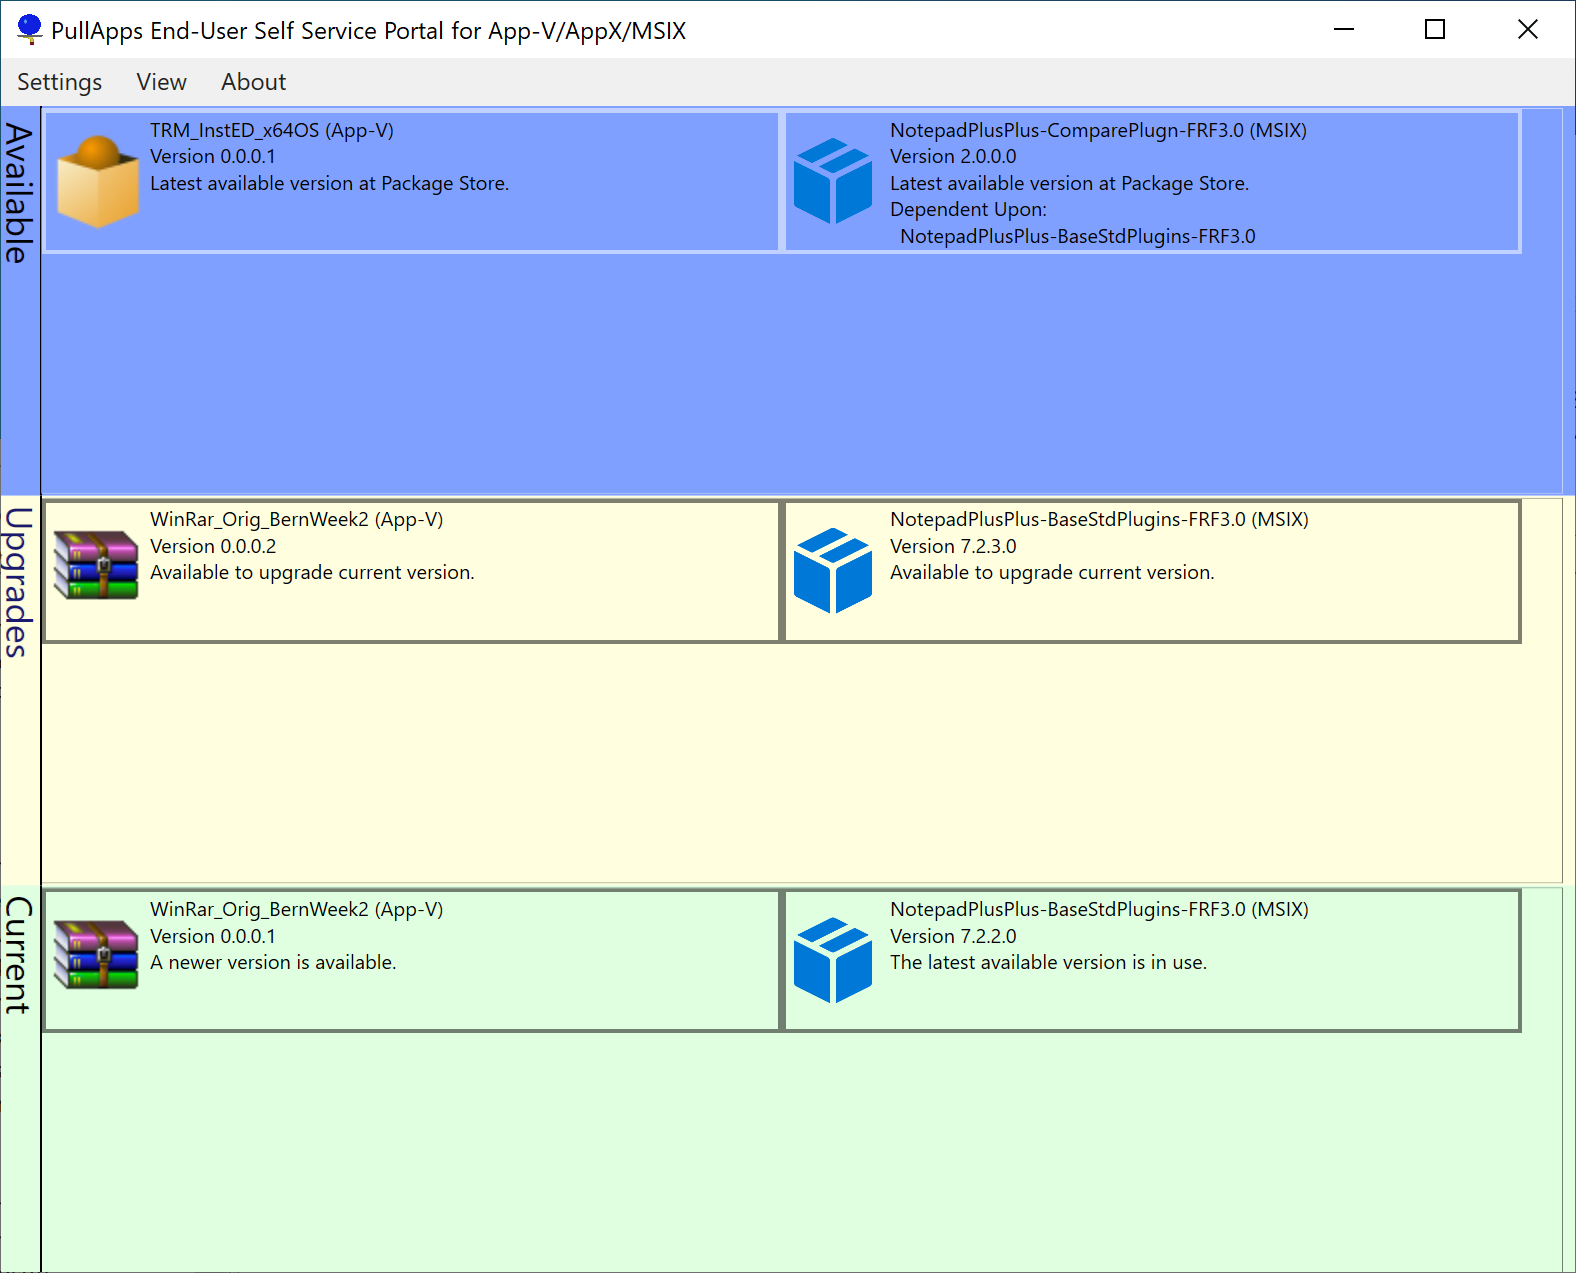
Task: Click the Upgrades section side label
Action: pos(19,582)
